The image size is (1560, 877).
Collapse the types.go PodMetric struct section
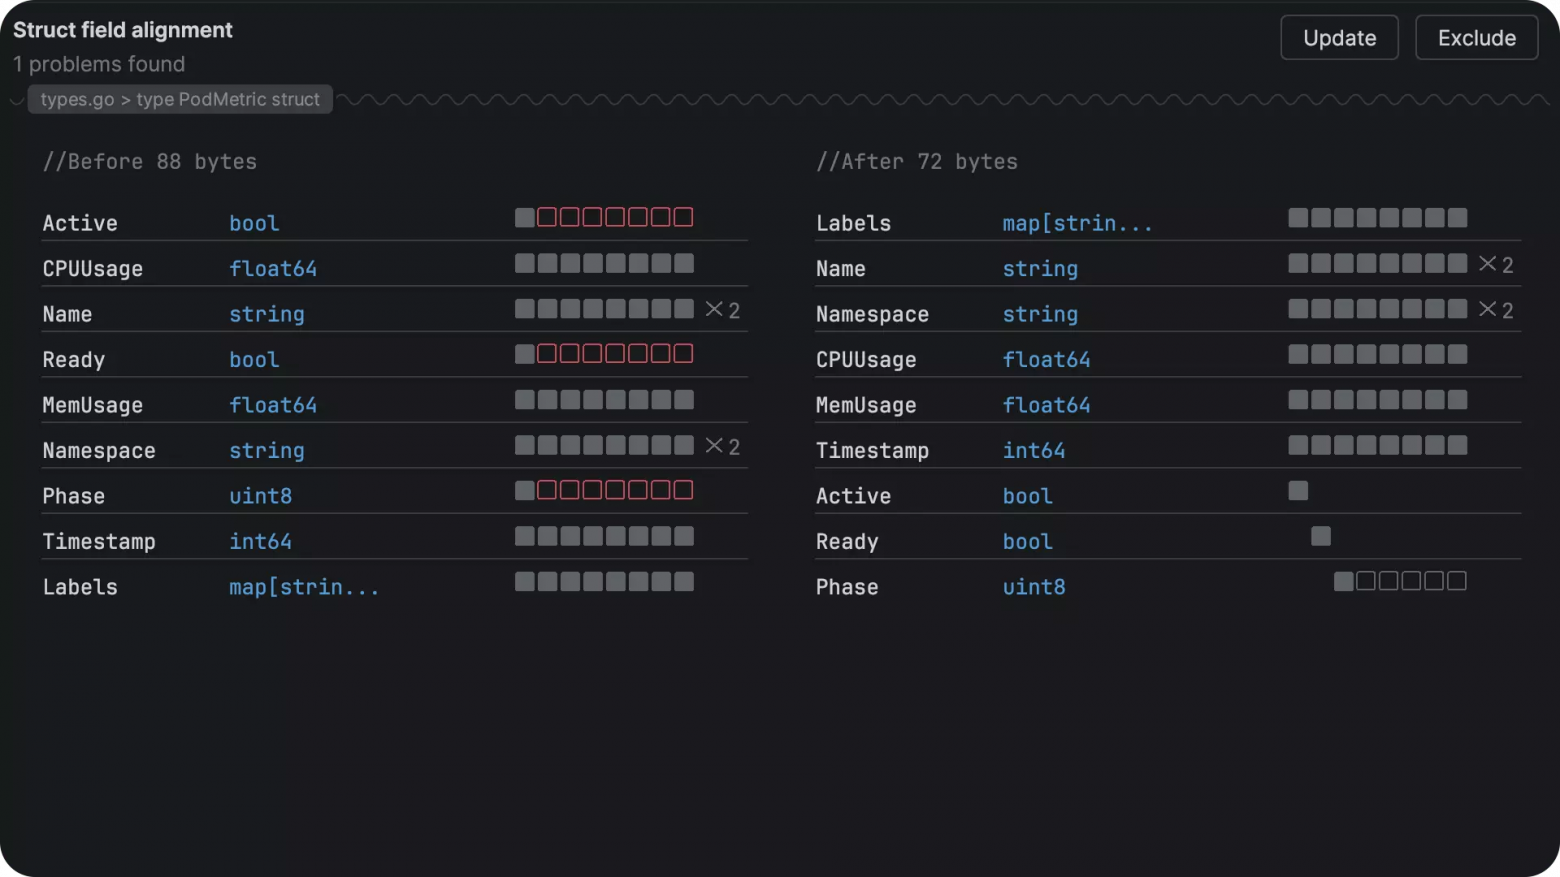coord(17,100)
